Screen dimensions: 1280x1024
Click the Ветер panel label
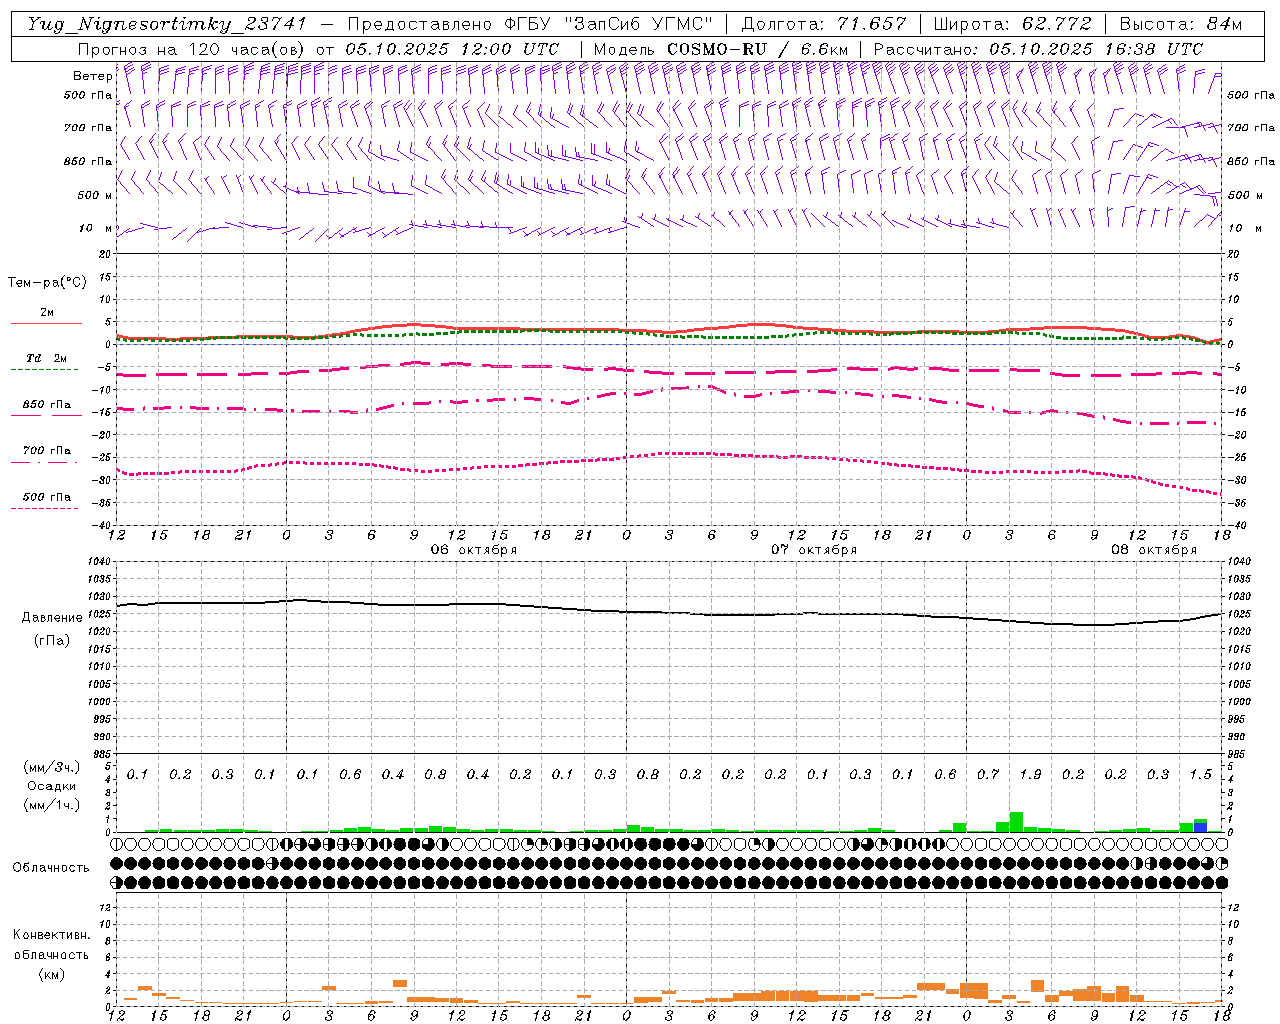(93, 76)
